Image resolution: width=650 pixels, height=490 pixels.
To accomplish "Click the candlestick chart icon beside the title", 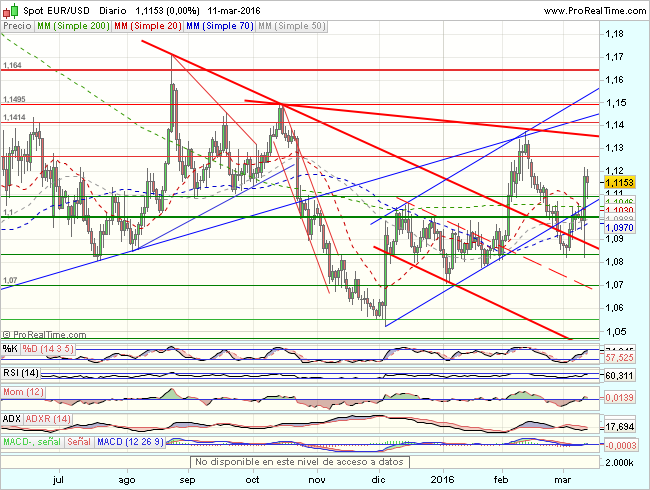I will tap(11, 10).
